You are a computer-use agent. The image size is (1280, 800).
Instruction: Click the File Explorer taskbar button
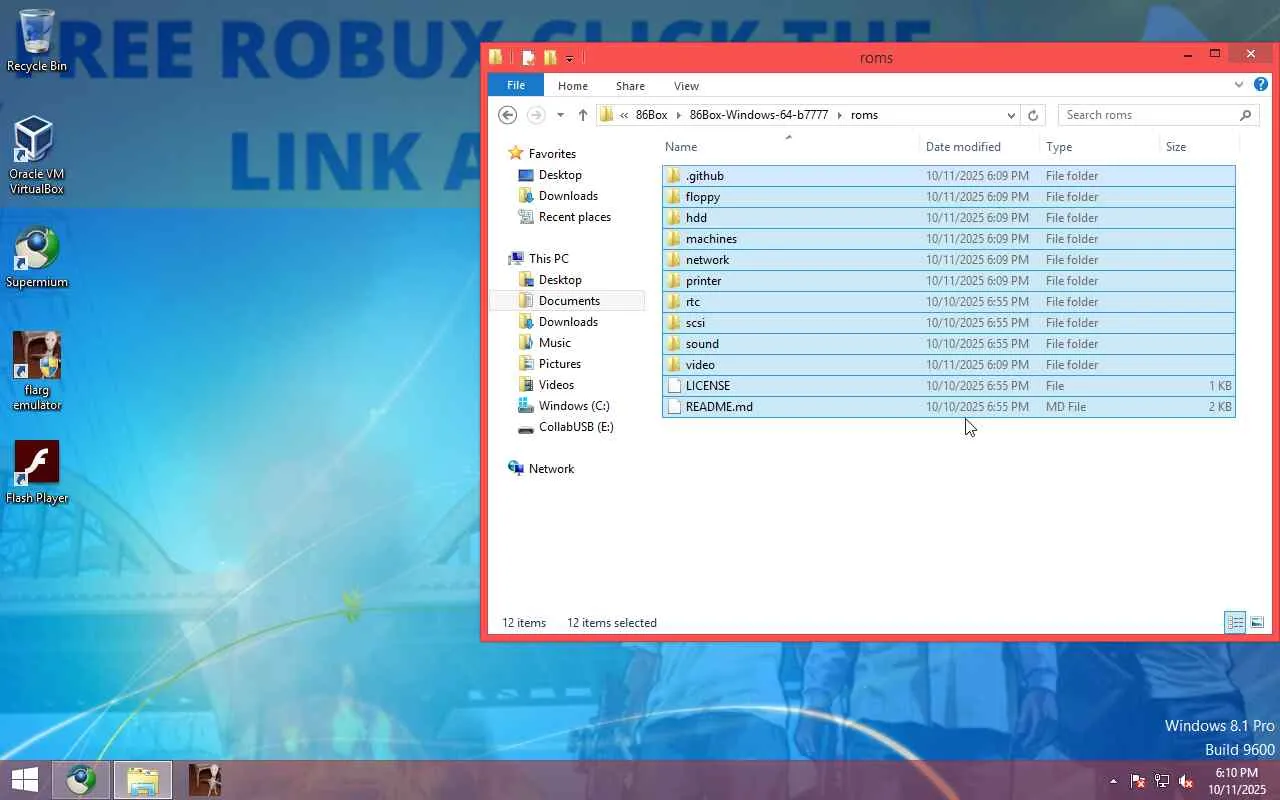coord(143,780)
